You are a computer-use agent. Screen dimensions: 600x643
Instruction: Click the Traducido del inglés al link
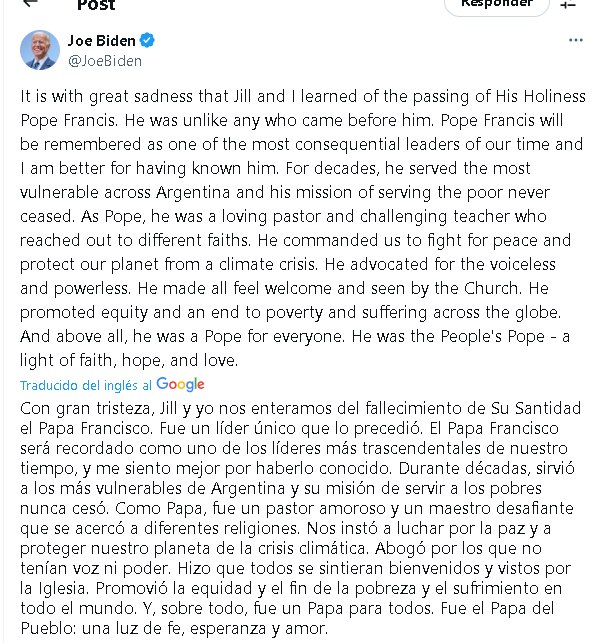(x=86, y=385)
